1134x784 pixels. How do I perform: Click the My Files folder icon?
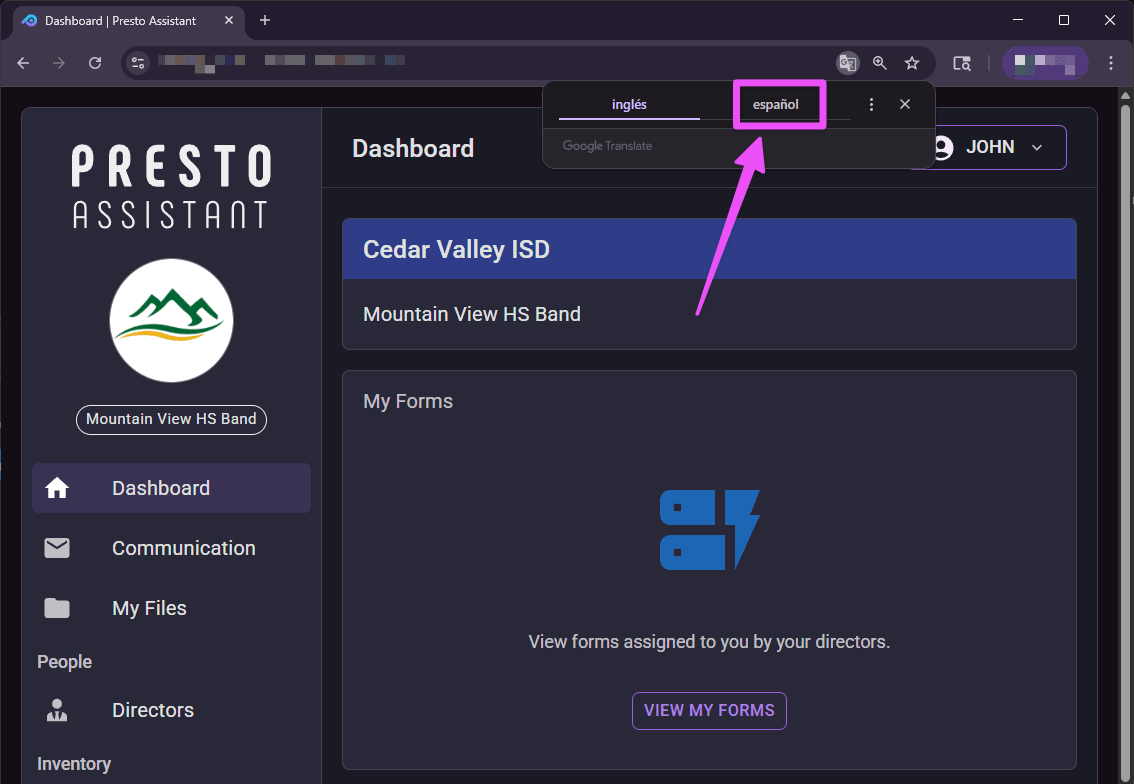coord(57,608)
